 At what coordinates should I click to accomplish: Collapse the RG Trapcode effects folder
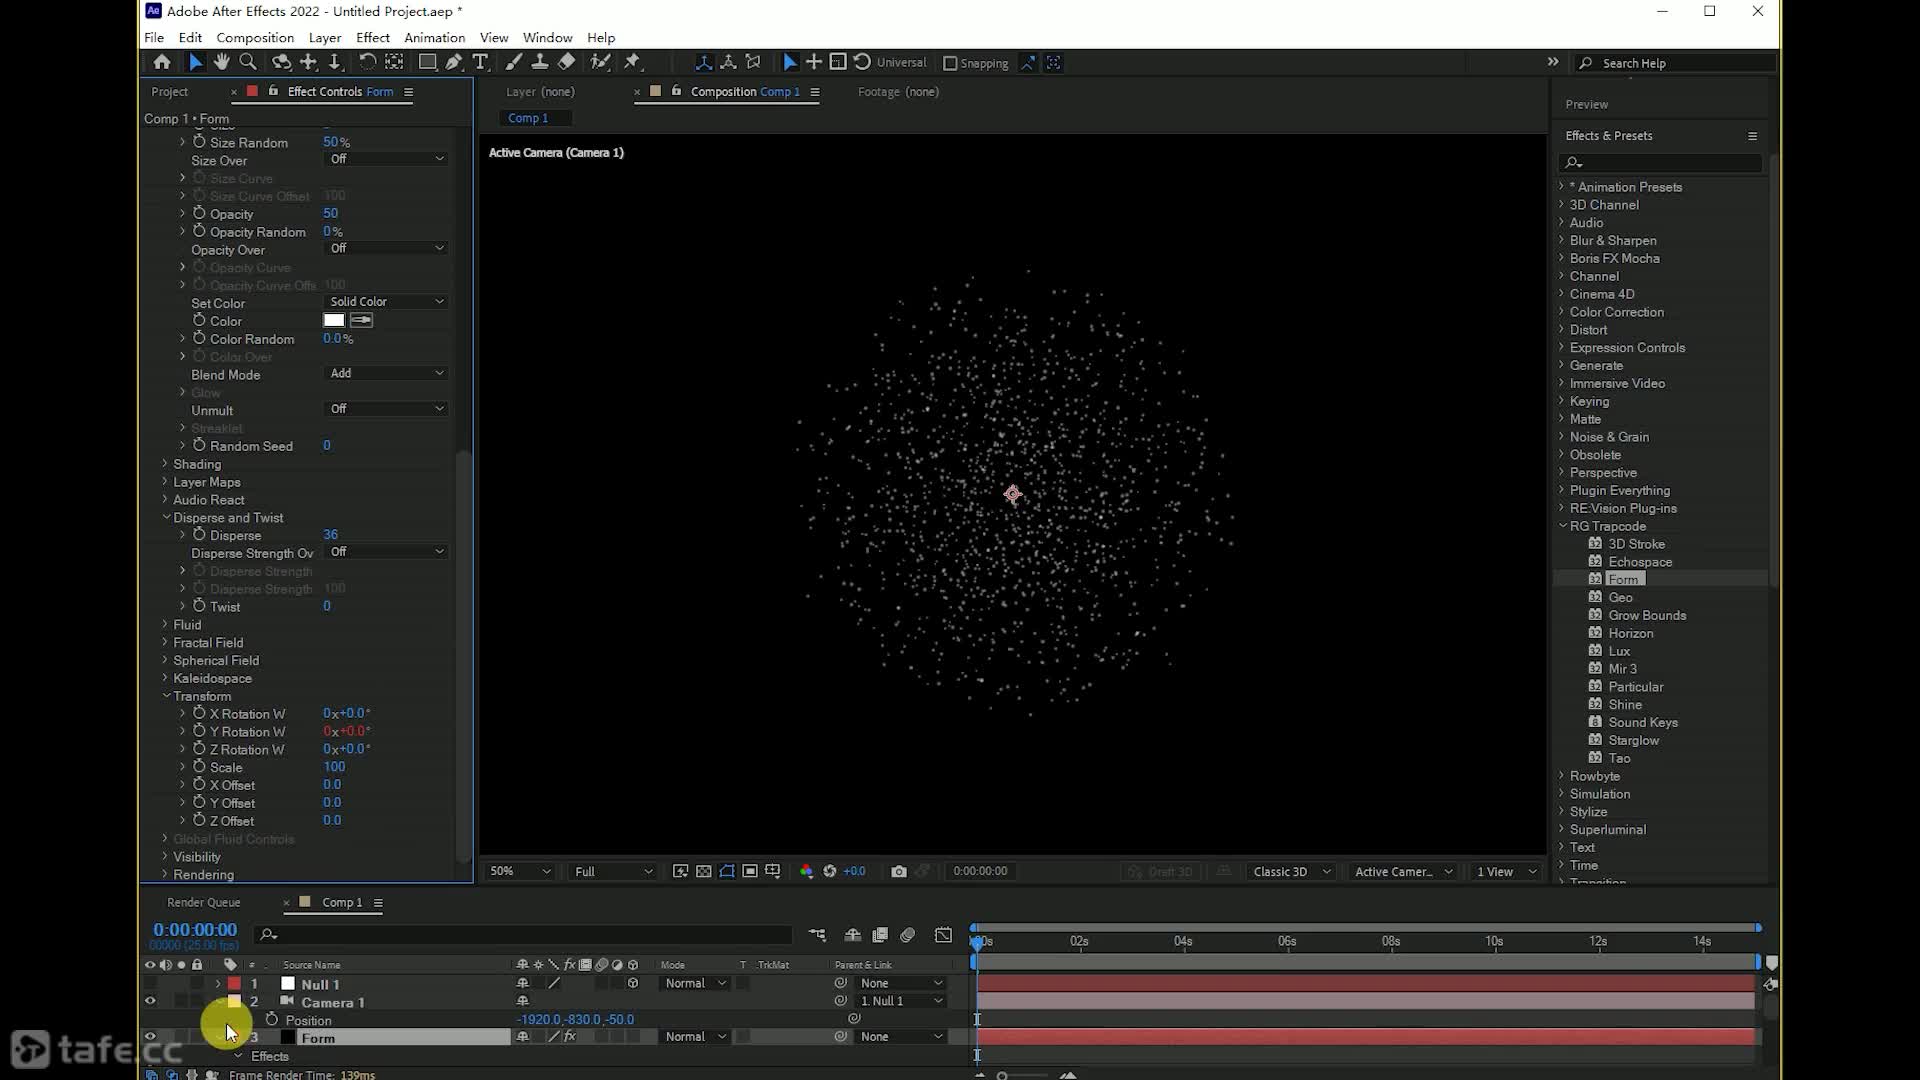(1562, 526)
